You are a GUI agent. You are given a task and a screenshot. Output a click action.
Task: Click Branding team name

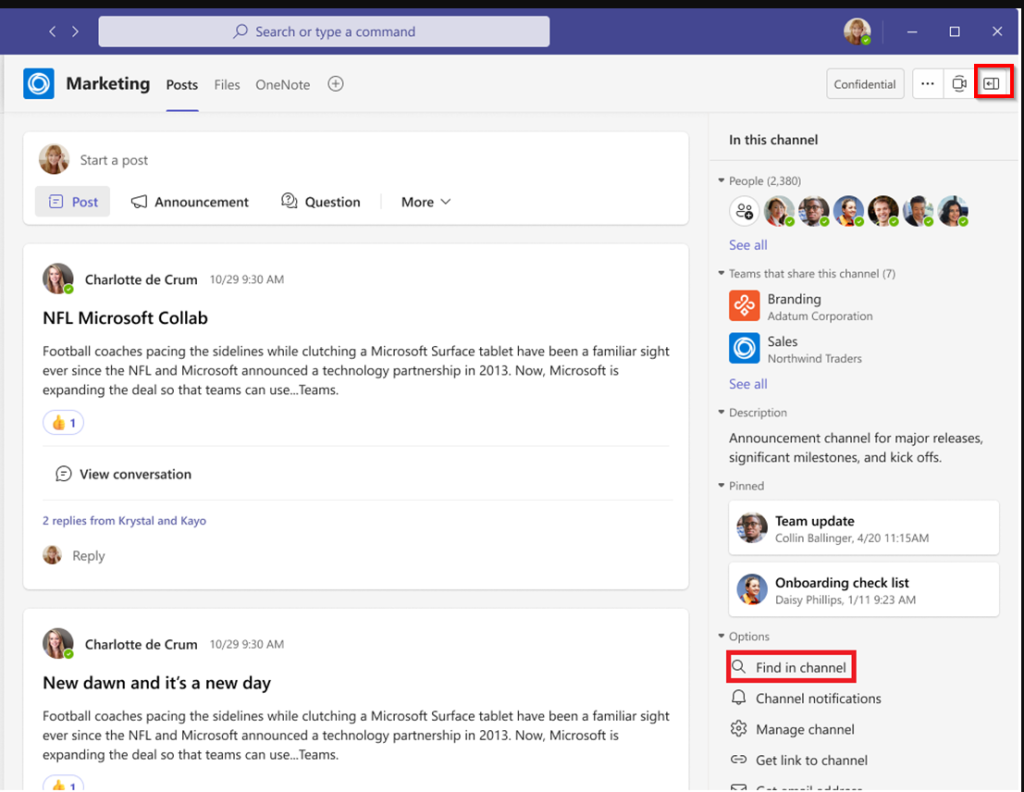(794, 299)
